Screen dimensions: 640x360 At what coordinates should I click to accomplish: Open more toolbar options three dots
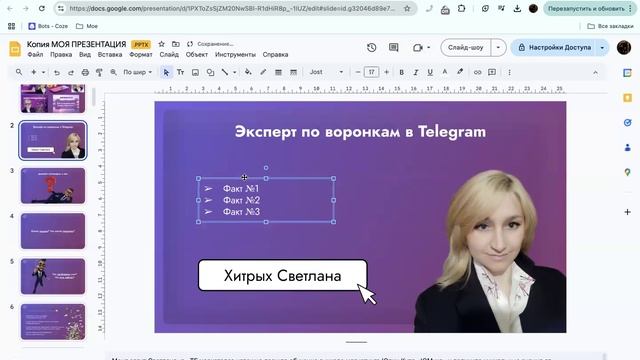click(x=509, y=72)
